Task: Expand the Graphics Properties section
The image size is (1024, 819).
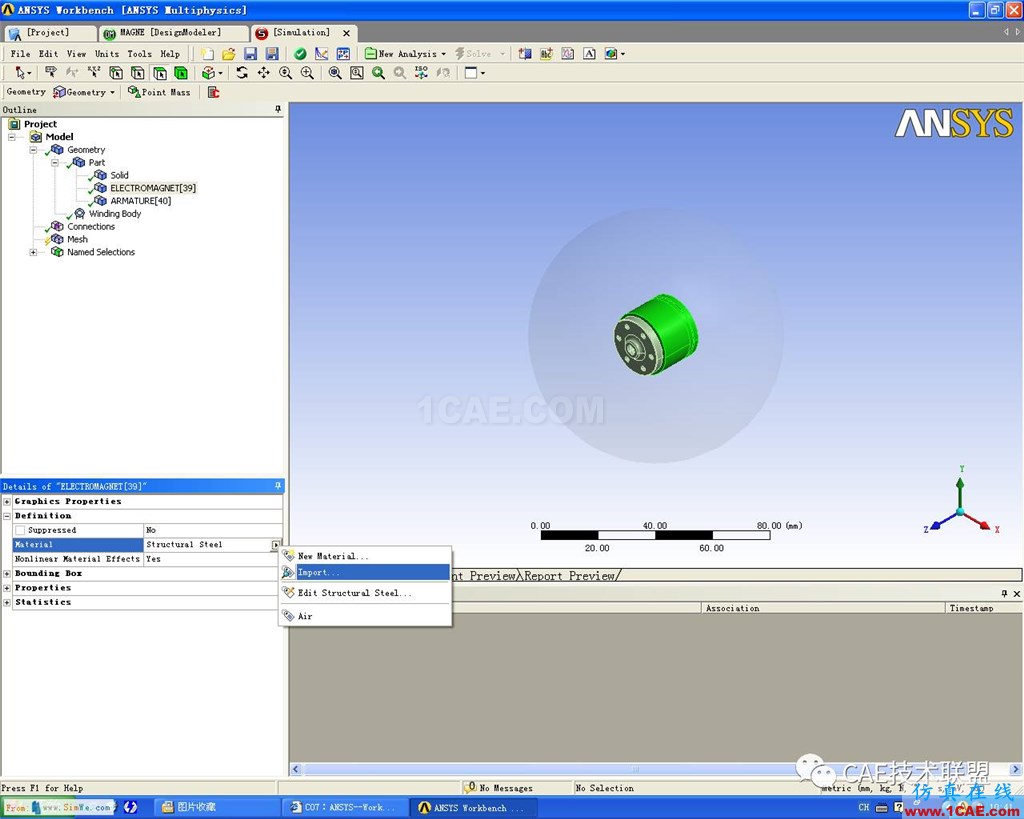Action: [7, 502]
